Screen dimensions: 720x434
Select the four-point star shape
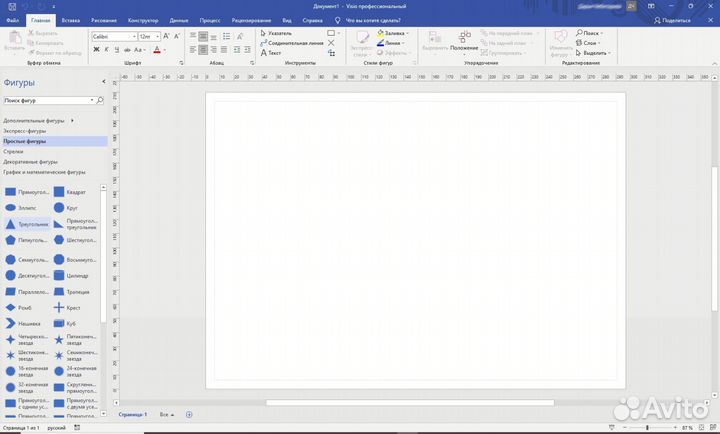point(27,340)
